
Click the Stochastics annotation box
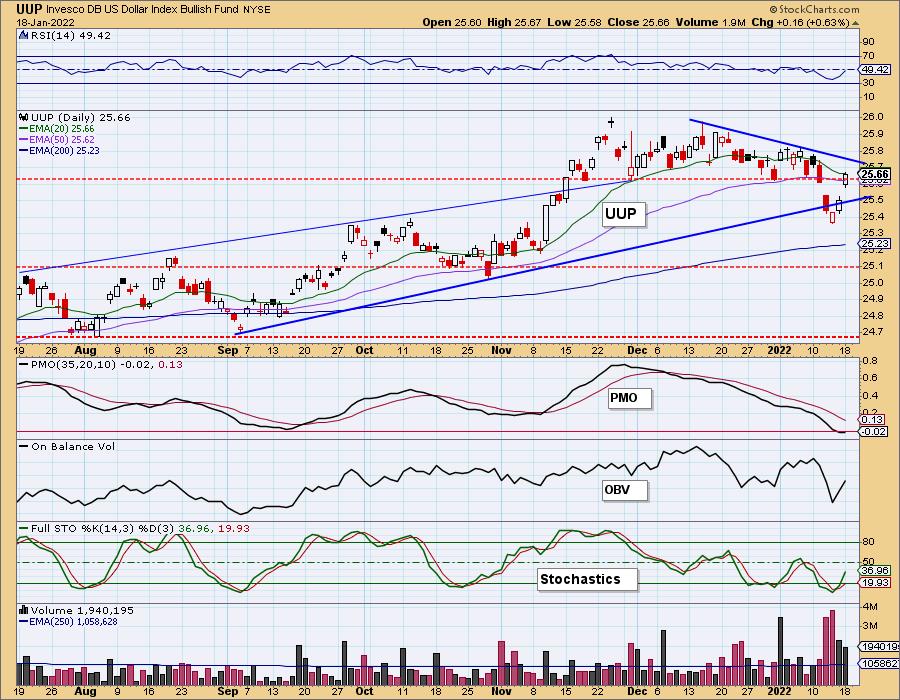pyautogui.click(x=587, y=579)
